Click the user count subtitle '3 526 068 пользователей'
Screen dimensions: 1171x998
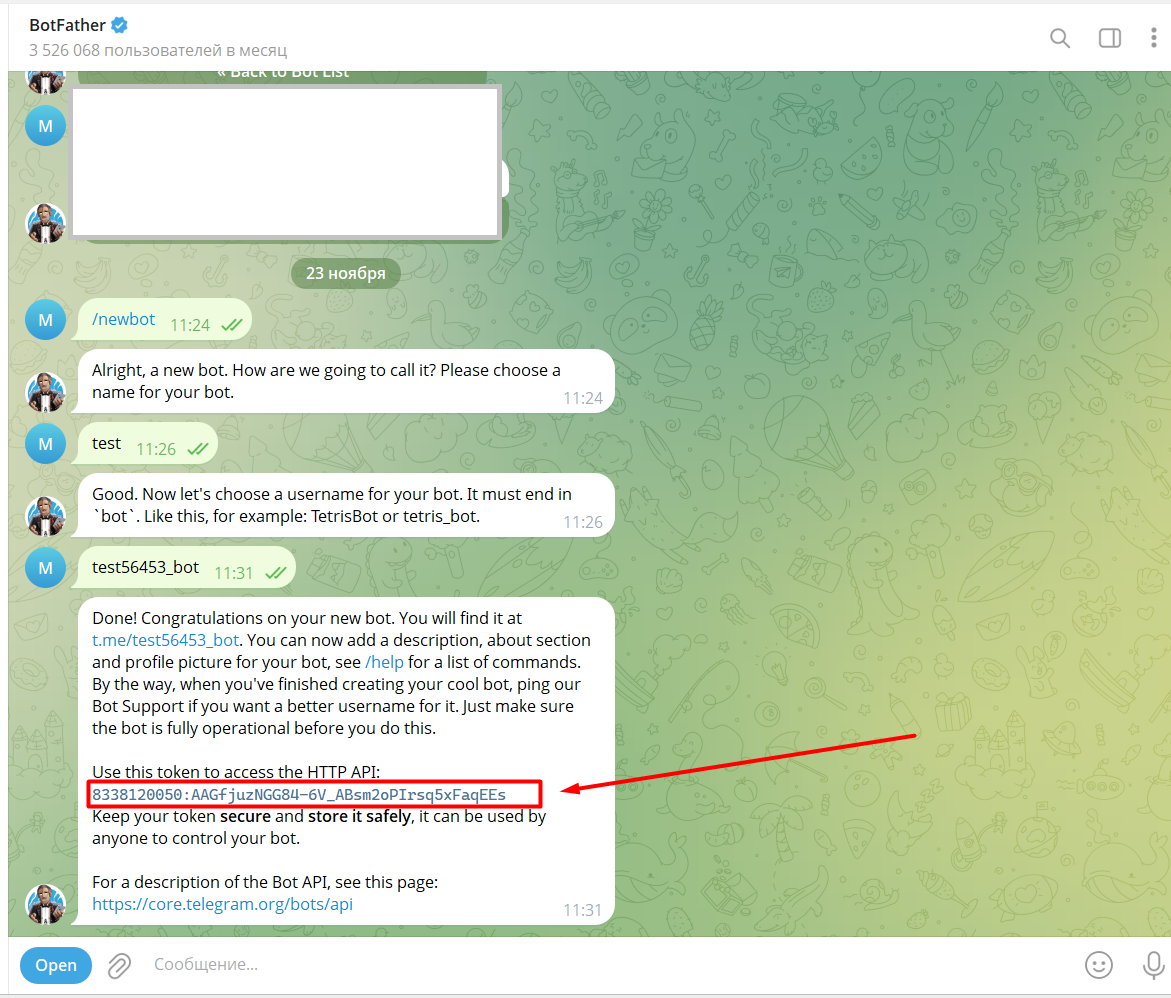[x=158, y=50]
